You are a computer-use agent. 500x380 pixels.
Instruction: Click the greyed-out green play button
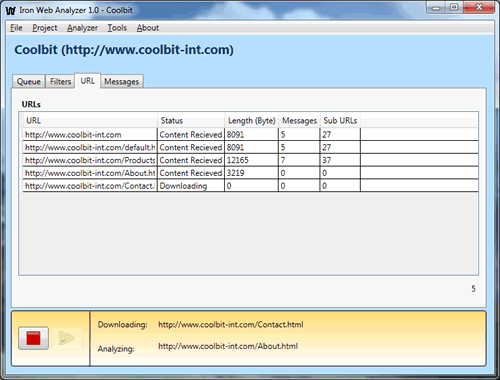pyautogui.click(x=67, y=338)
